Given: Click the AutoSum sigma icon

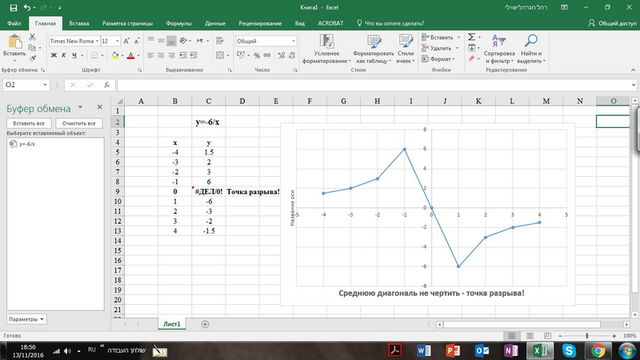Looking at the screenshot, I should point(471,37).
